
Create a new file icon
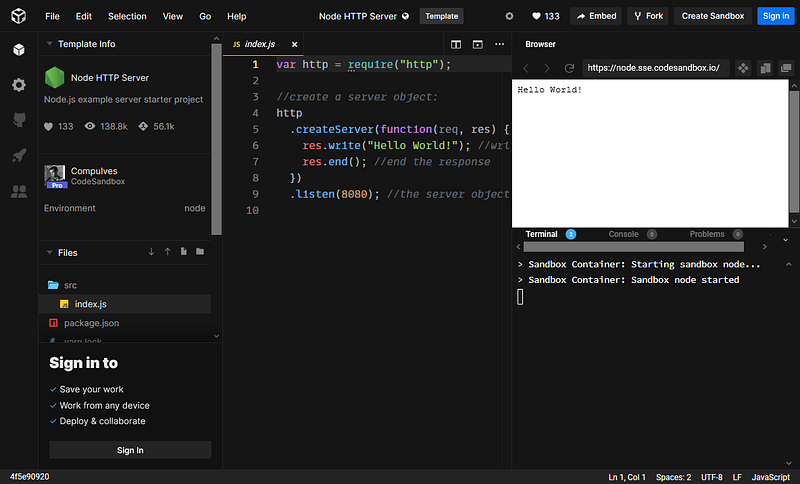coord(184,251)
